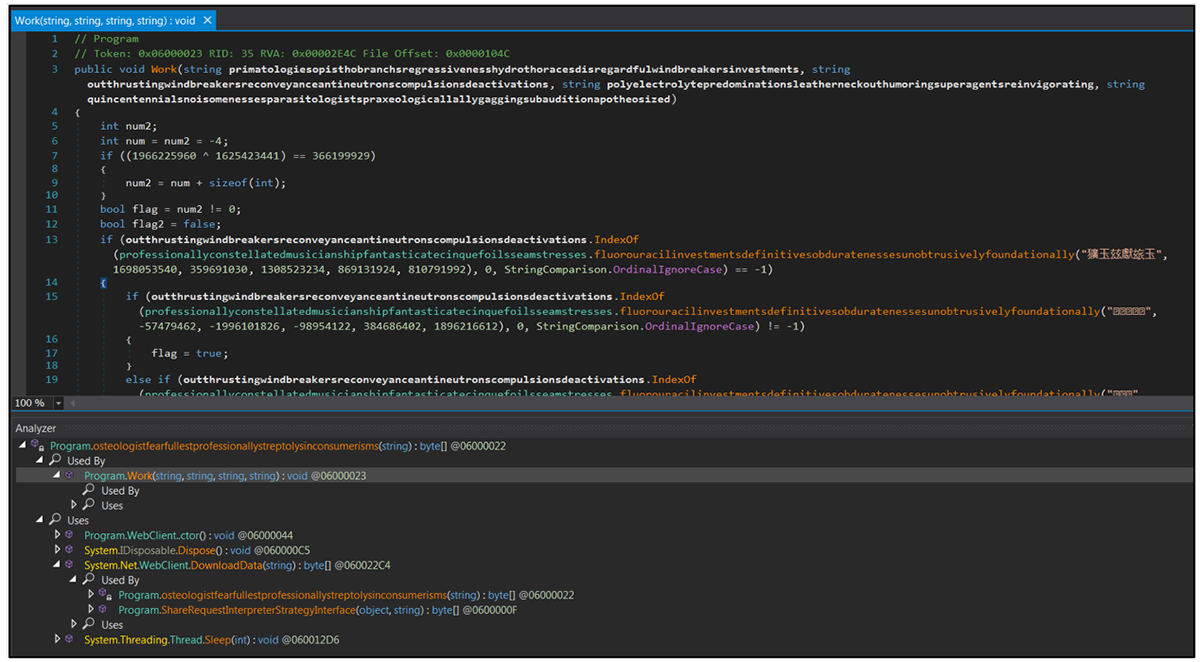
Task: Select the Work(string, string, string, string) : void tab
Action: click(x=106, y=20)
